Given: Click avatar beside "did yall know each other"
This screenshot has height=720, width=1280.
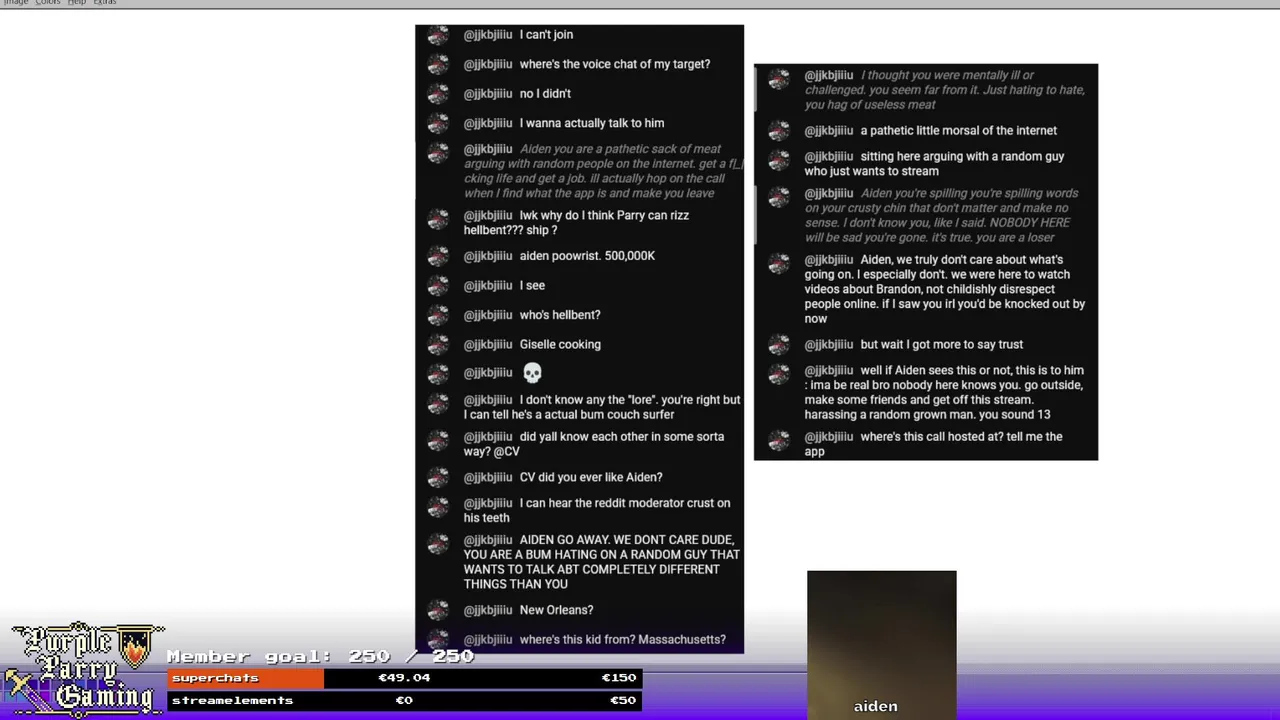Looking at the screenshot, I should click(438, 441).
